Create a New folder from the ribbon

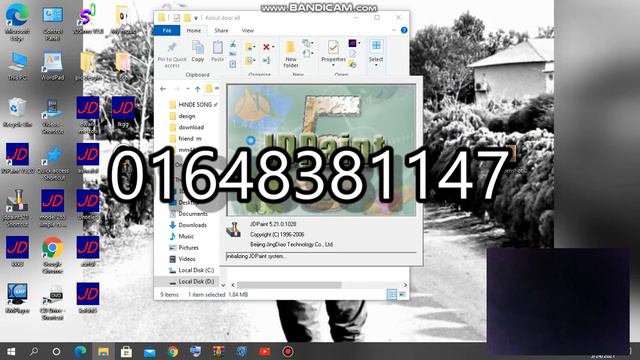click(291, 54)
